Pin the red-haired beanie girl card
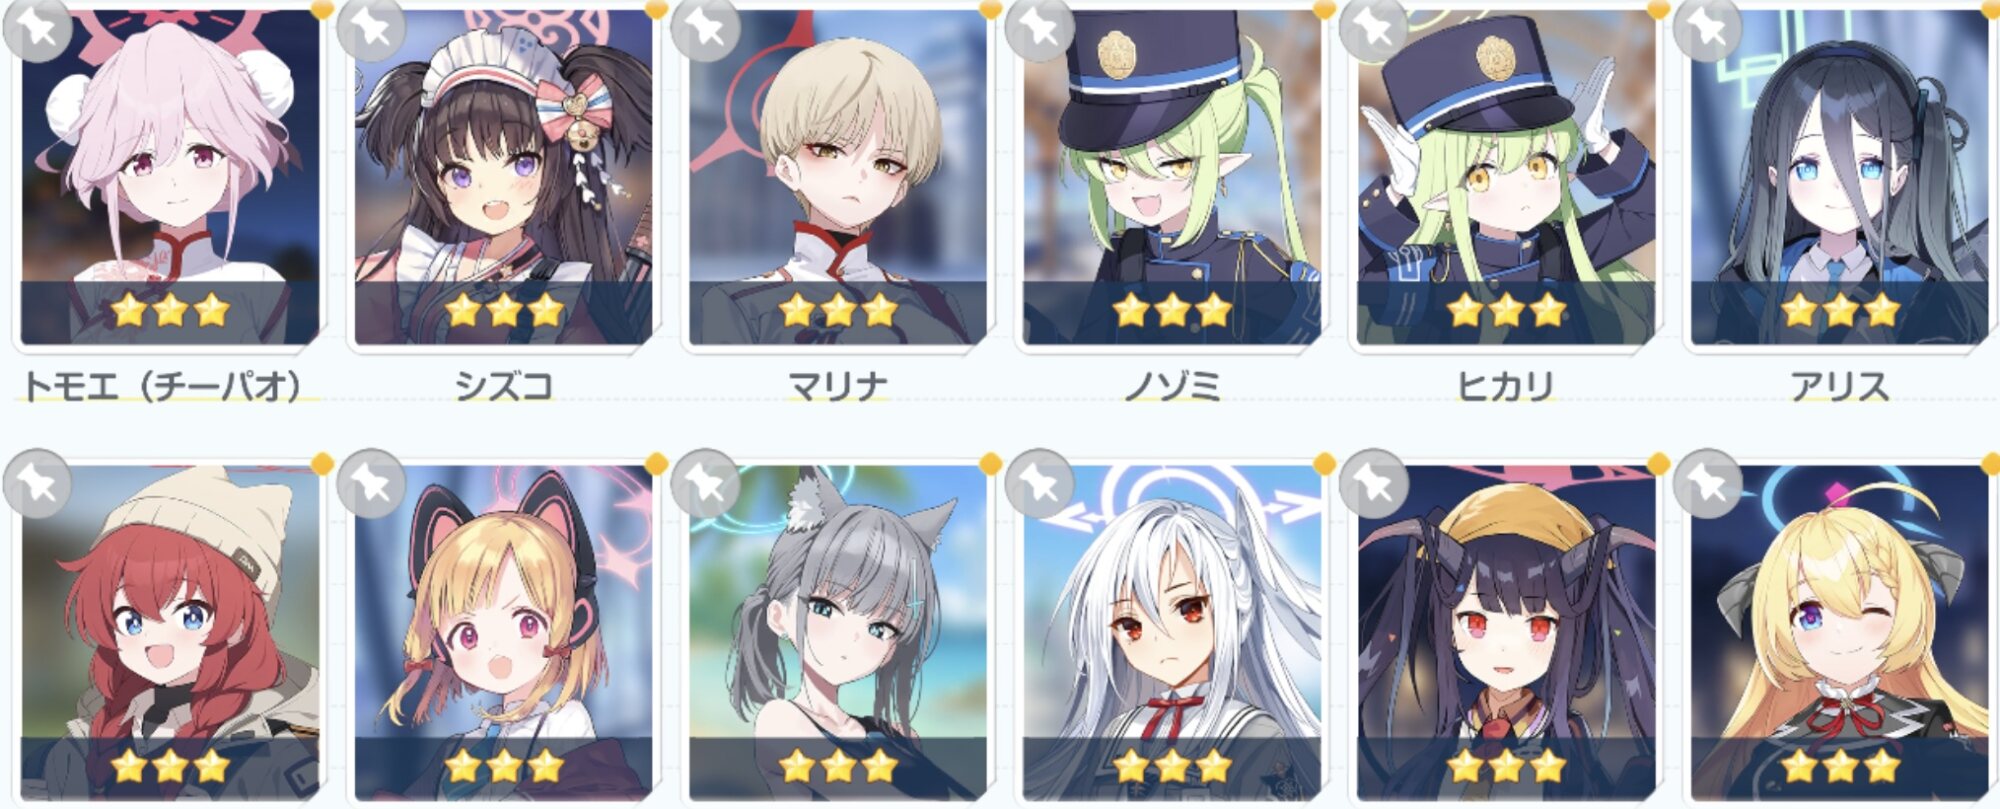The width and height of the screenshot is (2000, 809). click(37, 483)
